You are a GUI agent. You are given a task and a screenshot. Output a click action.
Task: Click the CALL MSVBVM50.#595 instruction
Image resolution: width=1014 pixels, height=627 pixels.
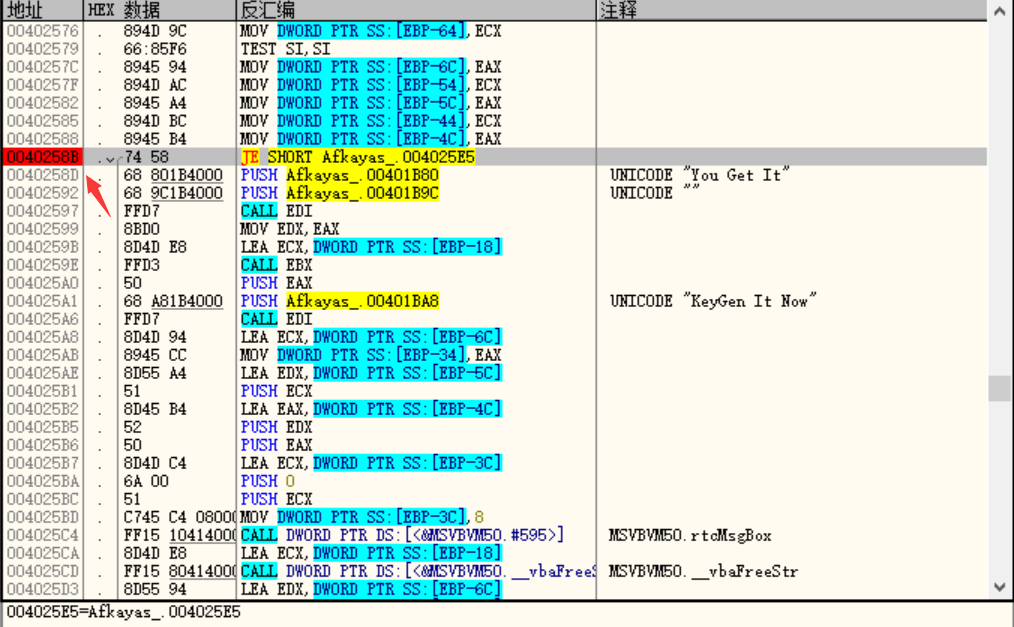402,536
